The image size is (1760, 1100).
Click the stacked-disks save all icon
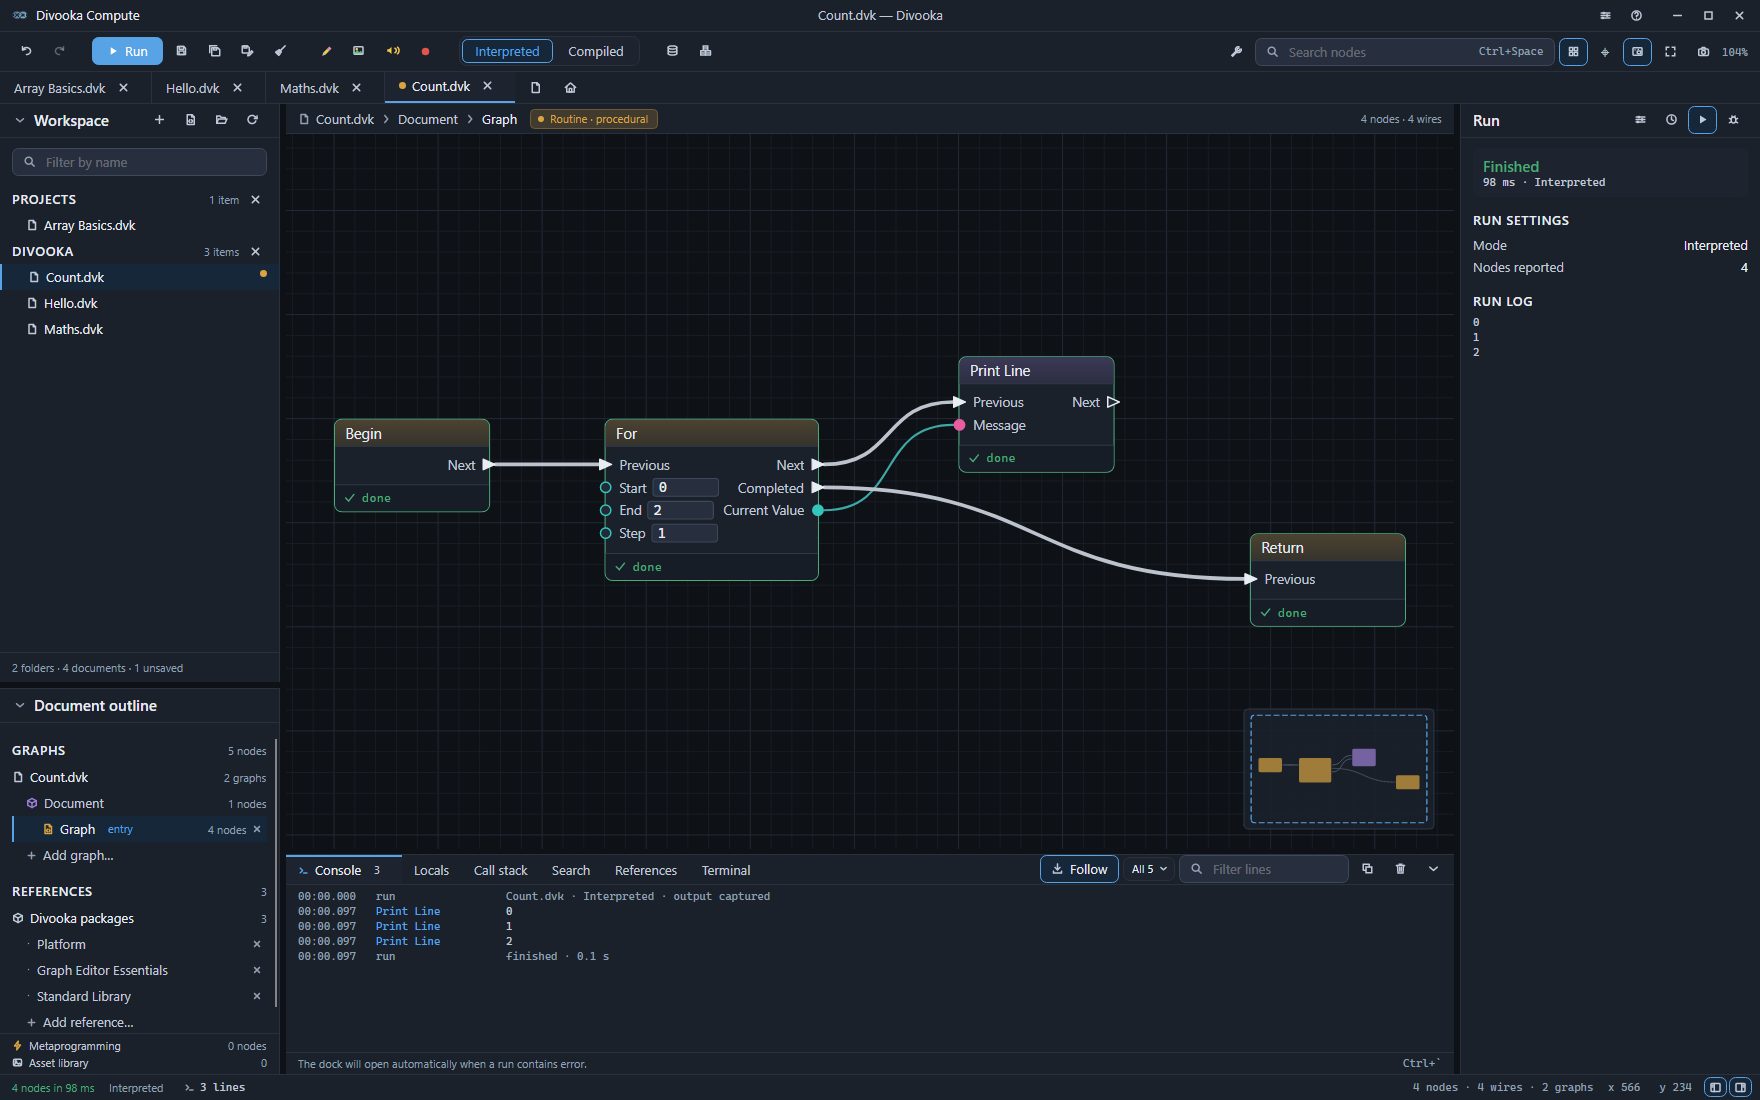(x=214, y=51)
